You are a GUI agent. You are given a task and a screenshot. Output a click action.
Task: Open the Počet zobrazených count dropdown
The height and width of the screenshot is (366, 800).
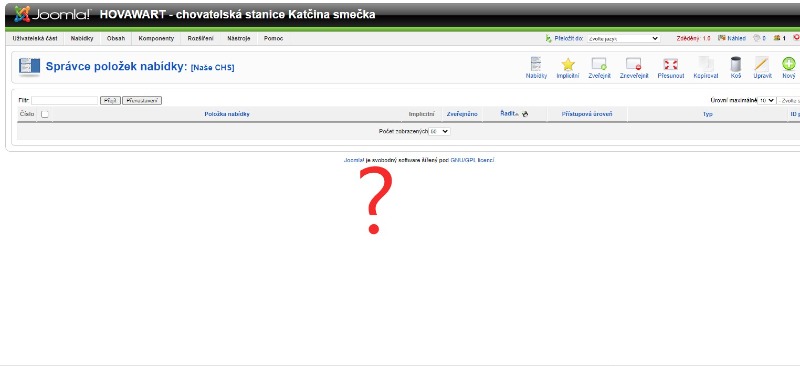click(439, 131)
